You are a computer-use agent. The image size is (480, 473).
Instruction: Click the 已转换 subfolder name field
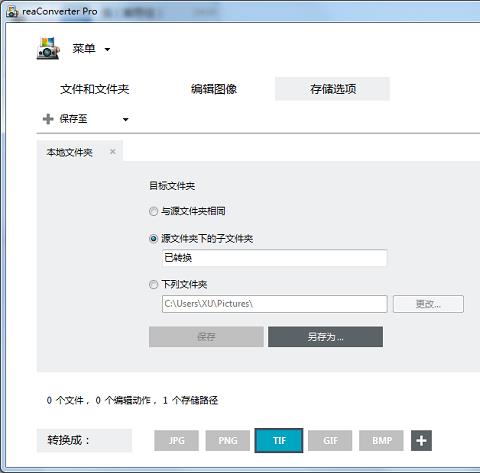coord(275,258)
